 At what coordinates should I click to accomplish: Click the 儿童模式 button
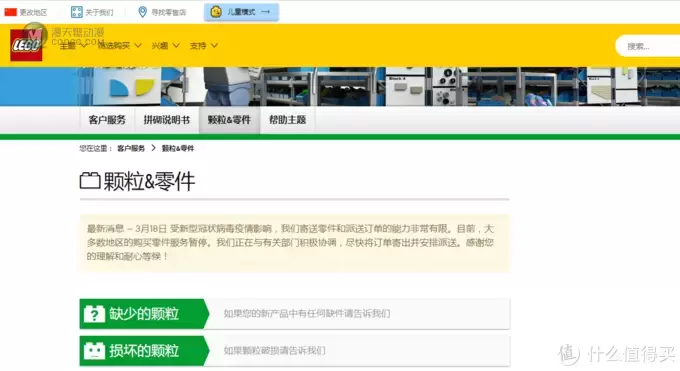click(x=242, y=12)
